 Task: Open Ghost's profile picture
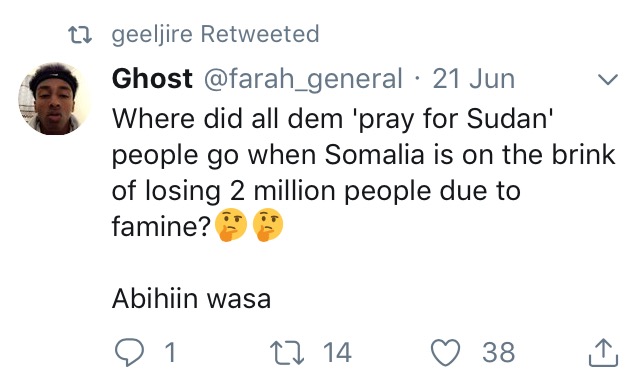54,98
